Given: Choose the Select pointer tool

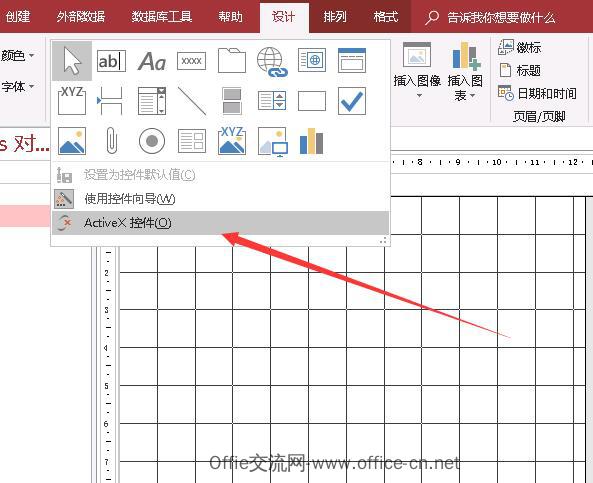Looking at the screenshot, I should tap(72, 61).
